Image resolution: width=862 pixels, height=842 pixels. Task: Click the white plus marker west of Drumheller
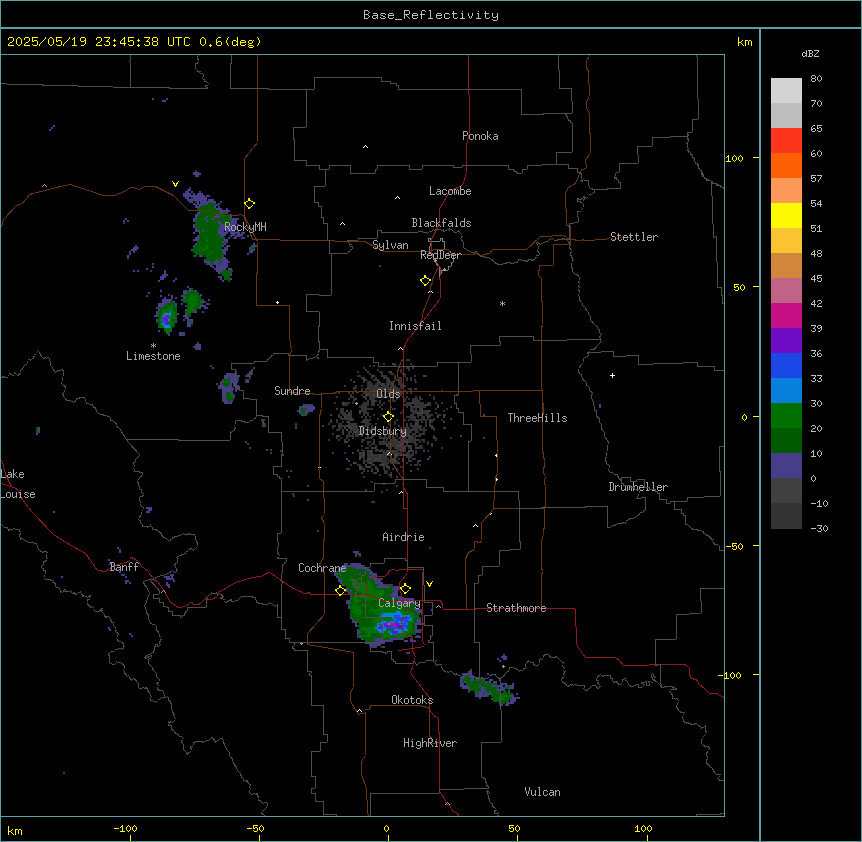point(612,375)
